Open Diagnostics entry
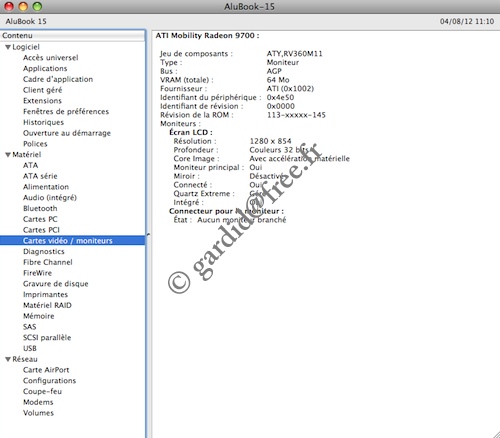 point(44,251)
